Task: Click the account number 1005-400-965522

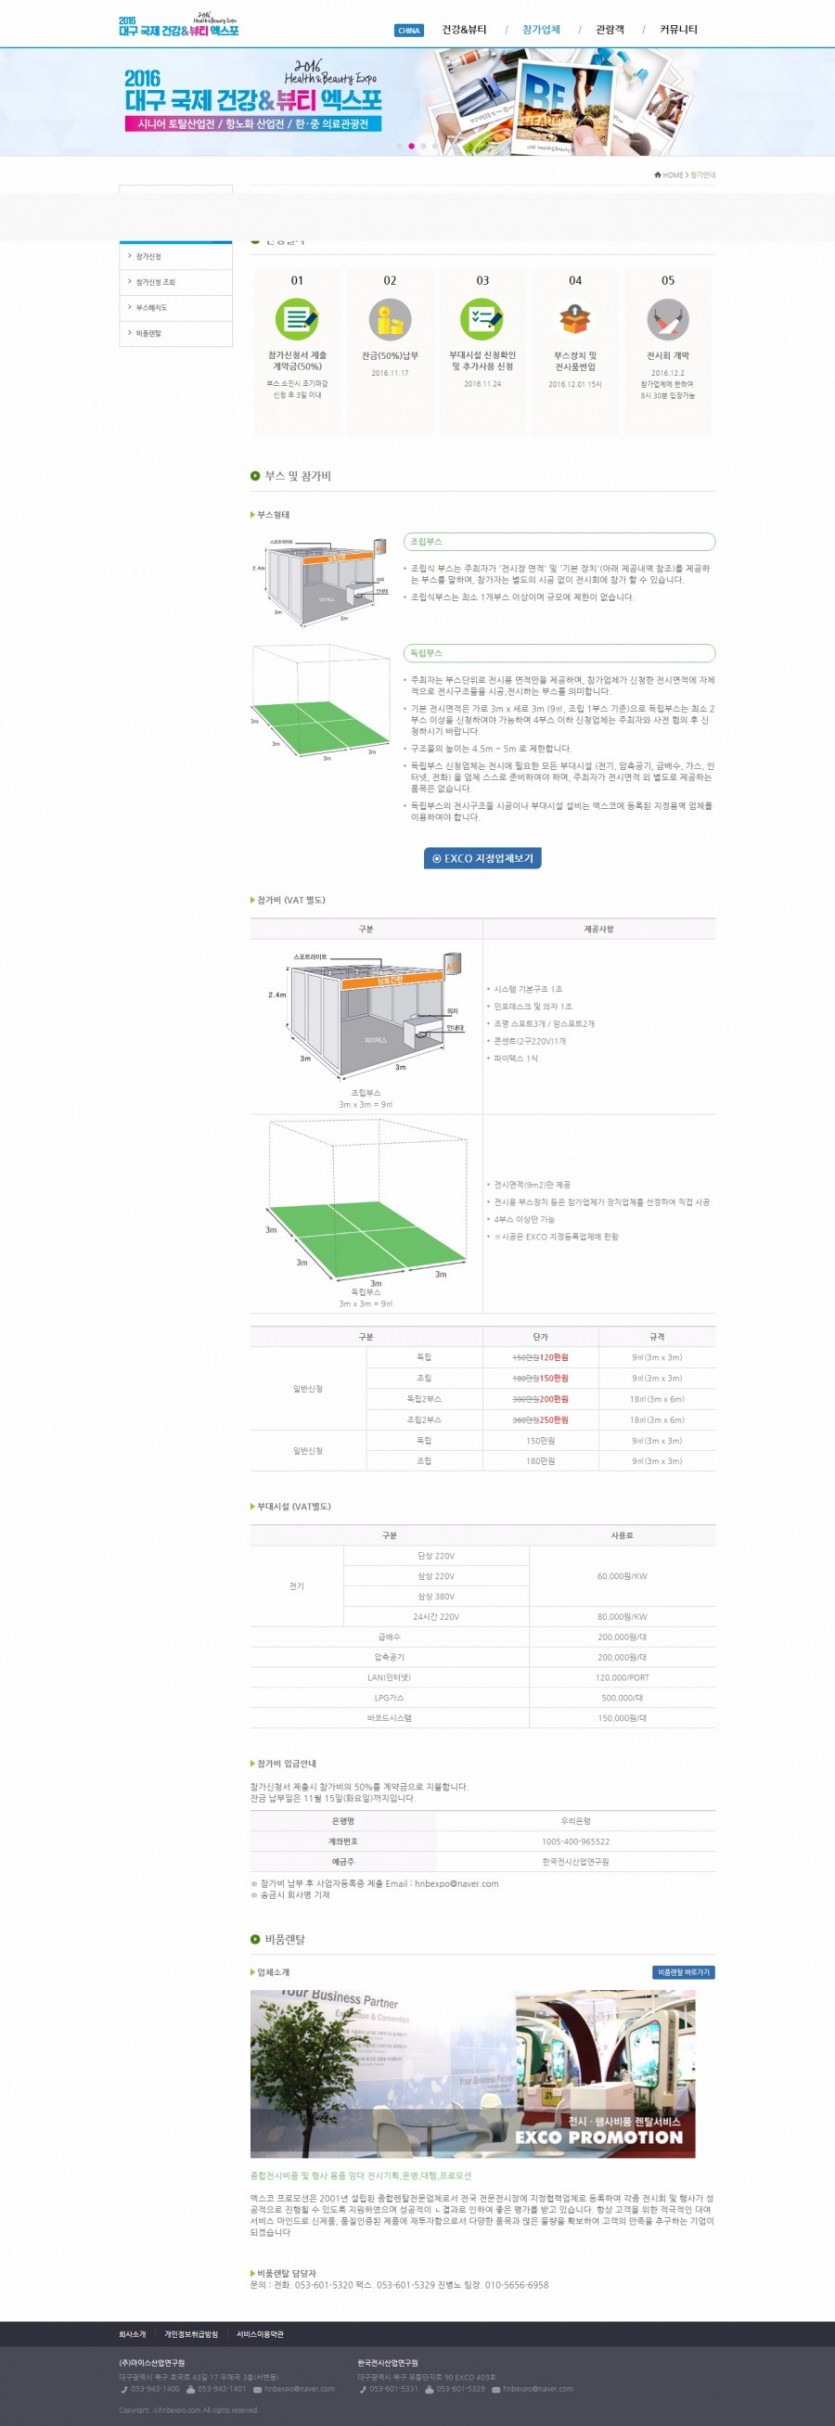Action: 575,1841
